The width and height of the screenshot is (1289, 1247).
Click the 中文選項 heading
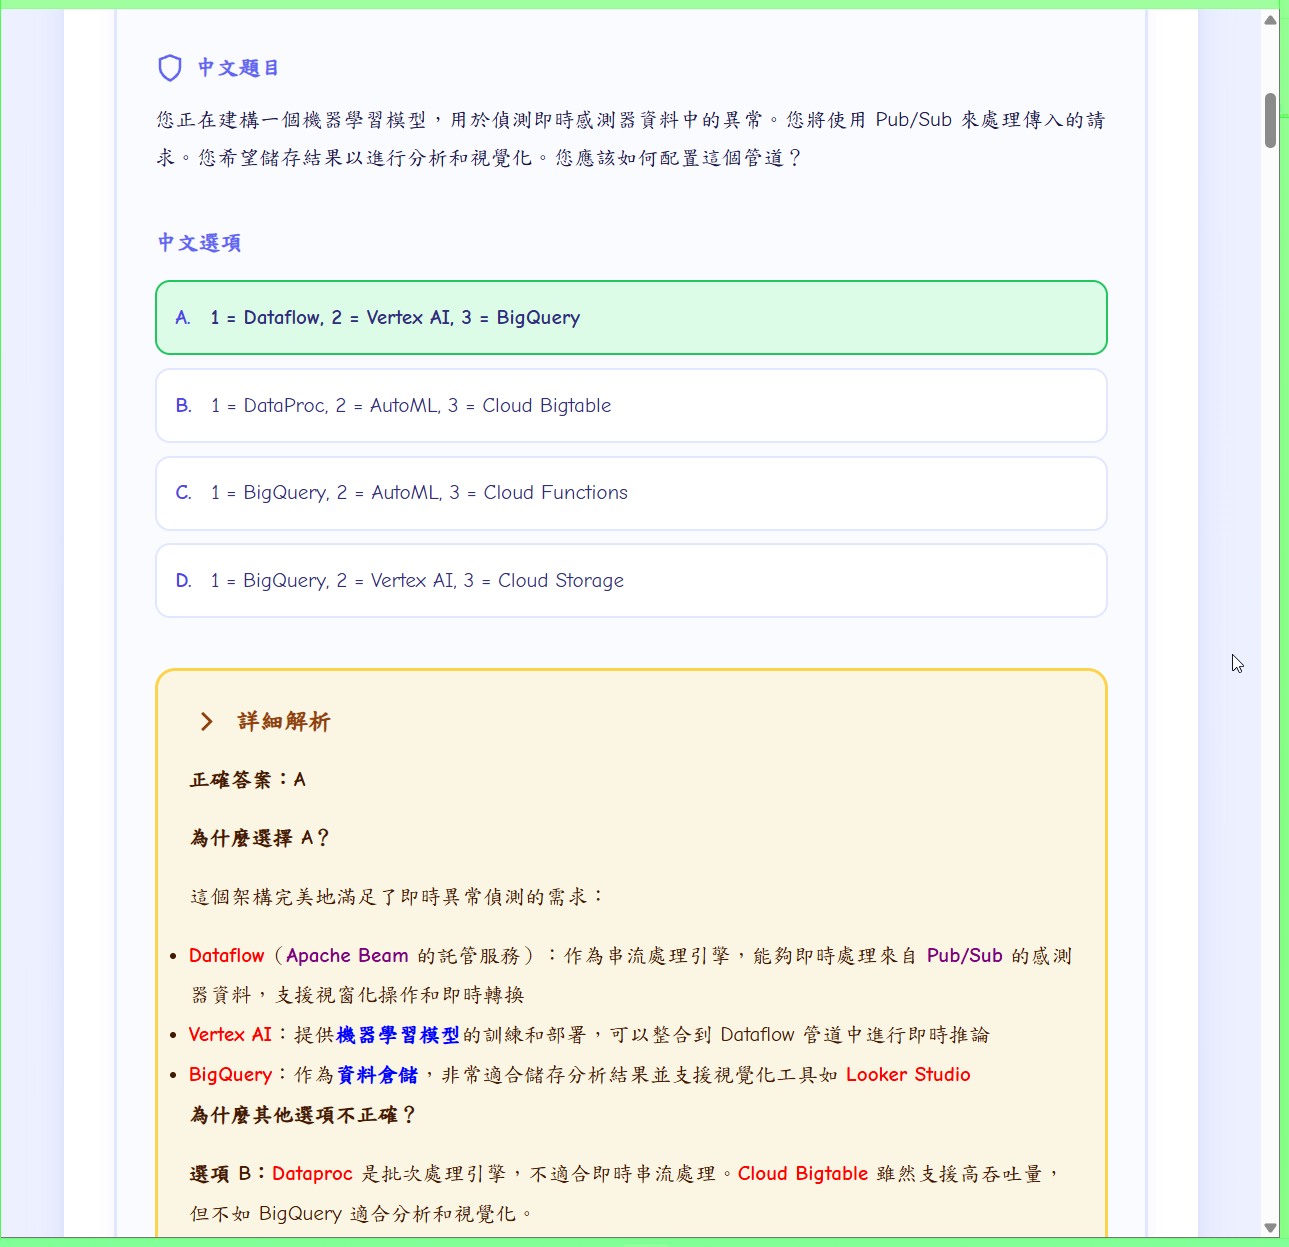coord(199,243)
